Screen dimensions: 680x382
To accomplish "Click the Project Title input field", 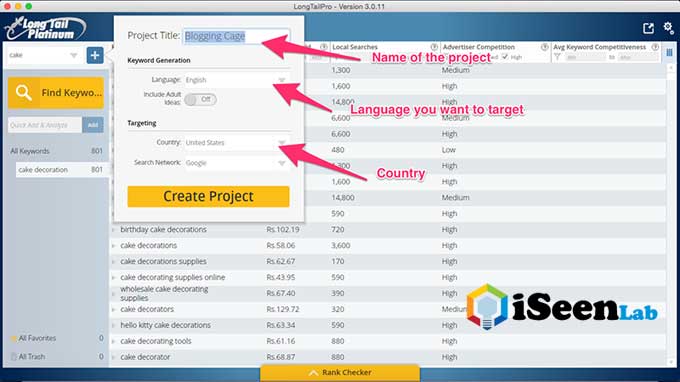I will coord(236,36).
